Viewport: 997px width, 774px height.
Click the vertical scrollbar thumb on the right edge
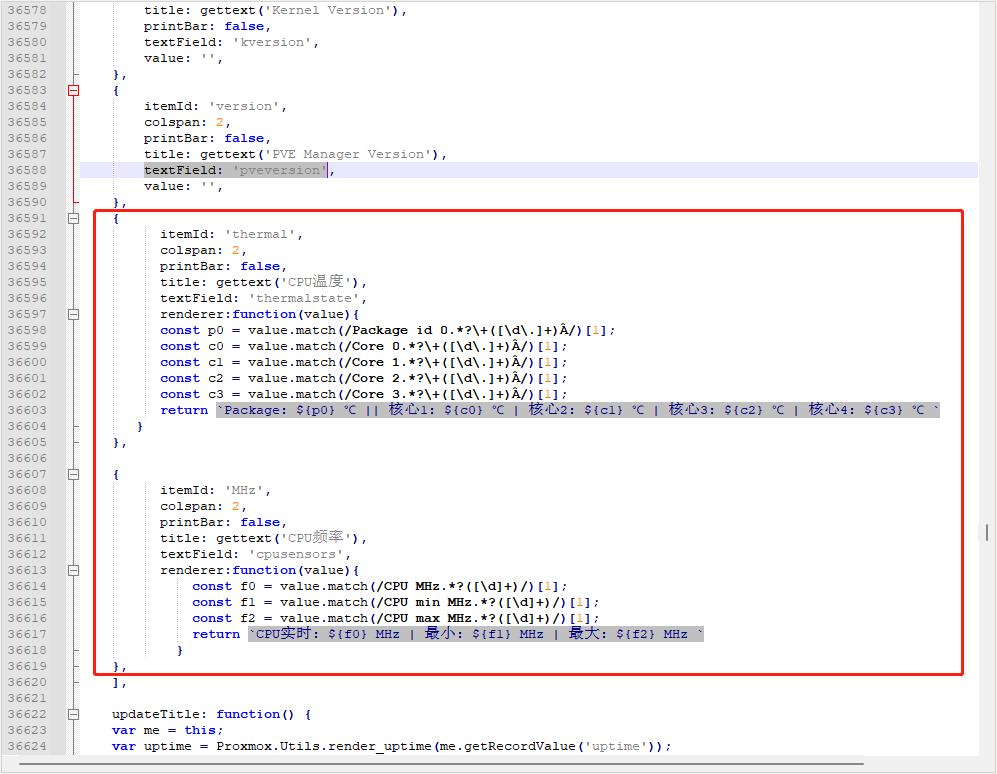pyautogui.click(x=987, y=533)
